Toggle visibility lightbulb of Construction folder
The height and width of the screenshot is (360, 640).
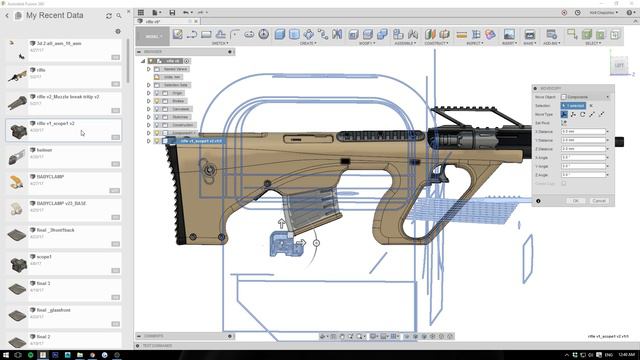pyautogui.click(x=157, y=125)
